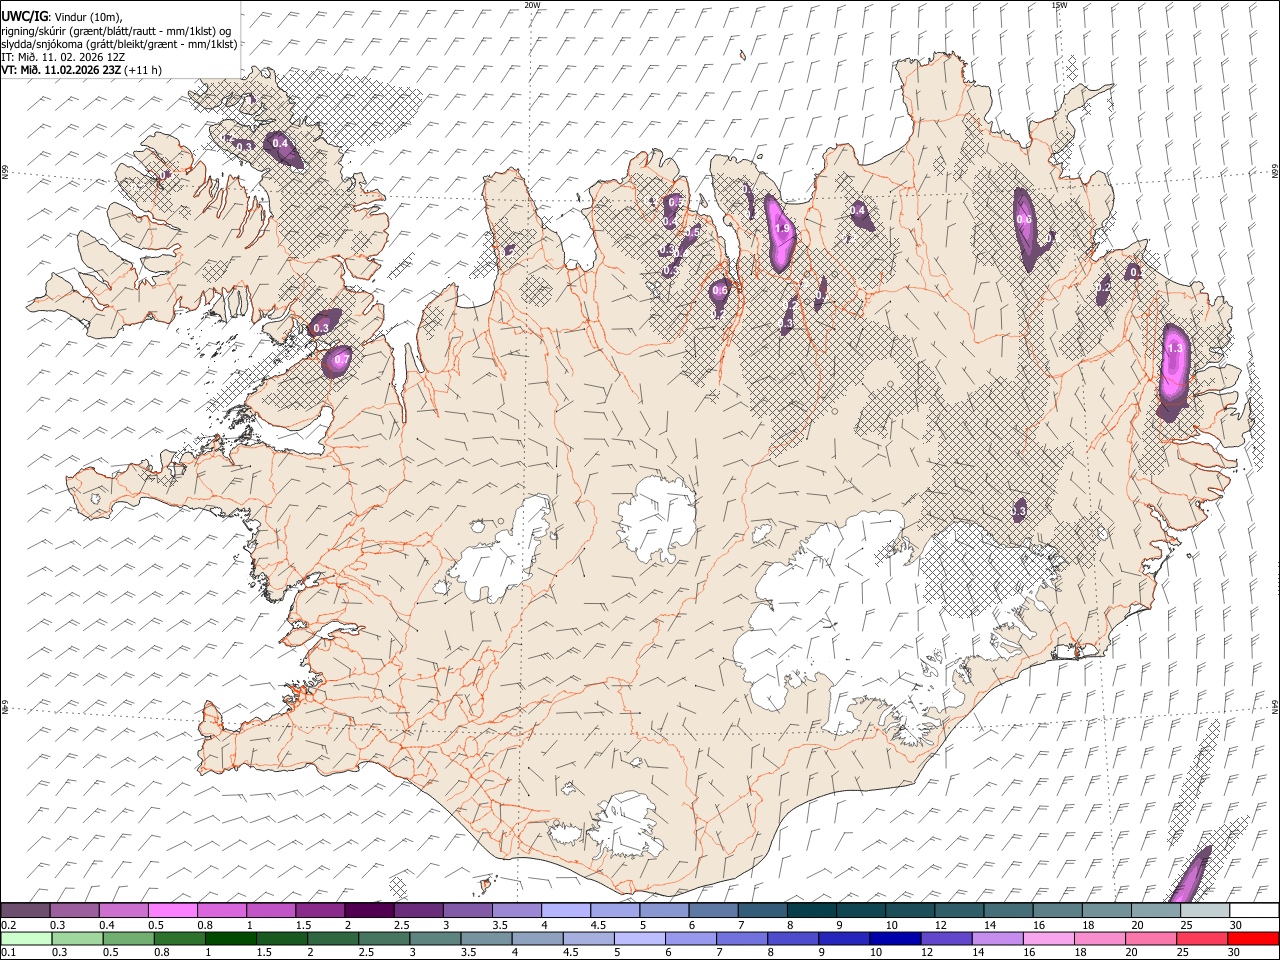Click the 1.9 snowfall value on the map
Viewport: 1280px width, 960px height.
point(782,229)
